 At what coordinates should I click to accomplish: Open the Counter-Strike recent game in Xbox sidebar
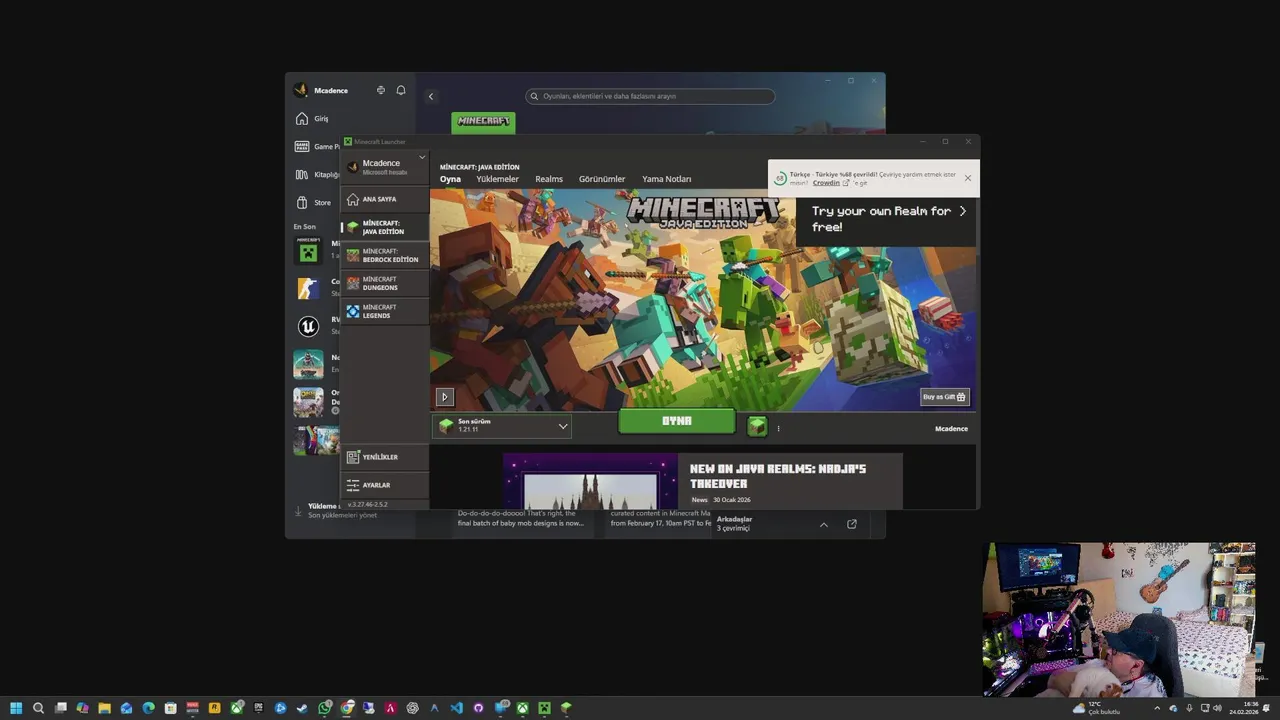[x=308, y=288]
